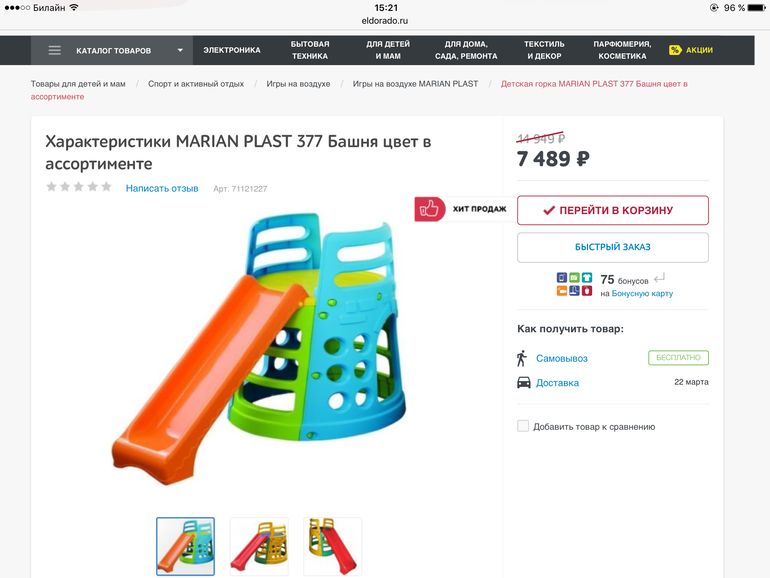Tick the Добавить товар к сравнению checkbox
This screenshot has width=770, height=578.
point(523,426)
